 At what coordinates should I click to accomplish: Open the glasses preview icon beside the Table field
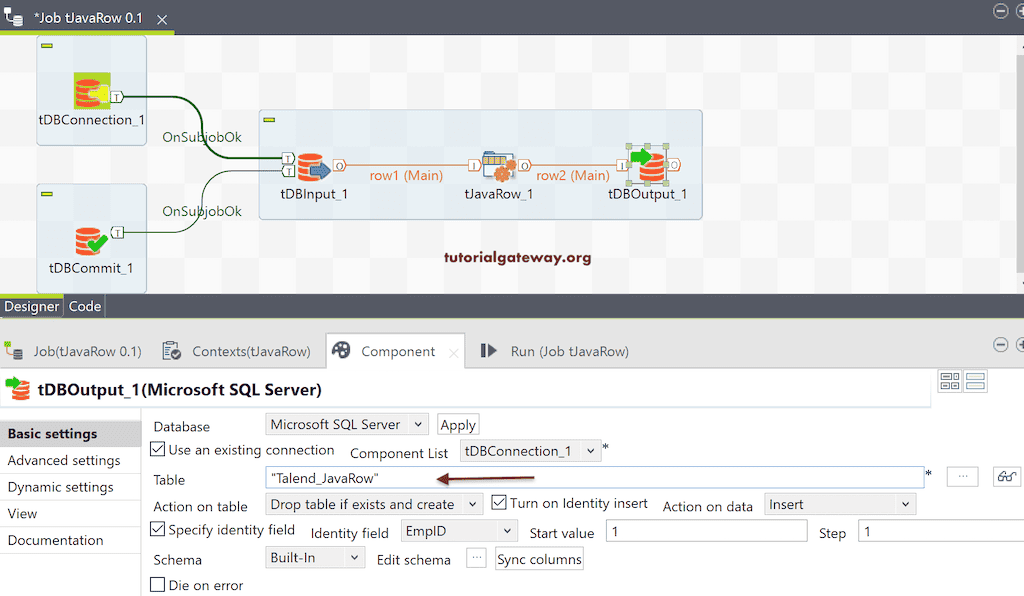coord(1006,476)
